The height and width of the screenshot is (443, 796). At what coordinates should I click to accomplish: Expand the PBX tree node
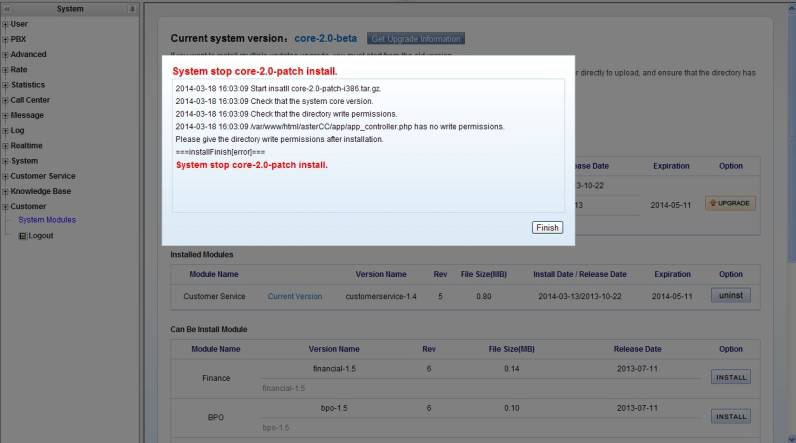tap(5, 39)
